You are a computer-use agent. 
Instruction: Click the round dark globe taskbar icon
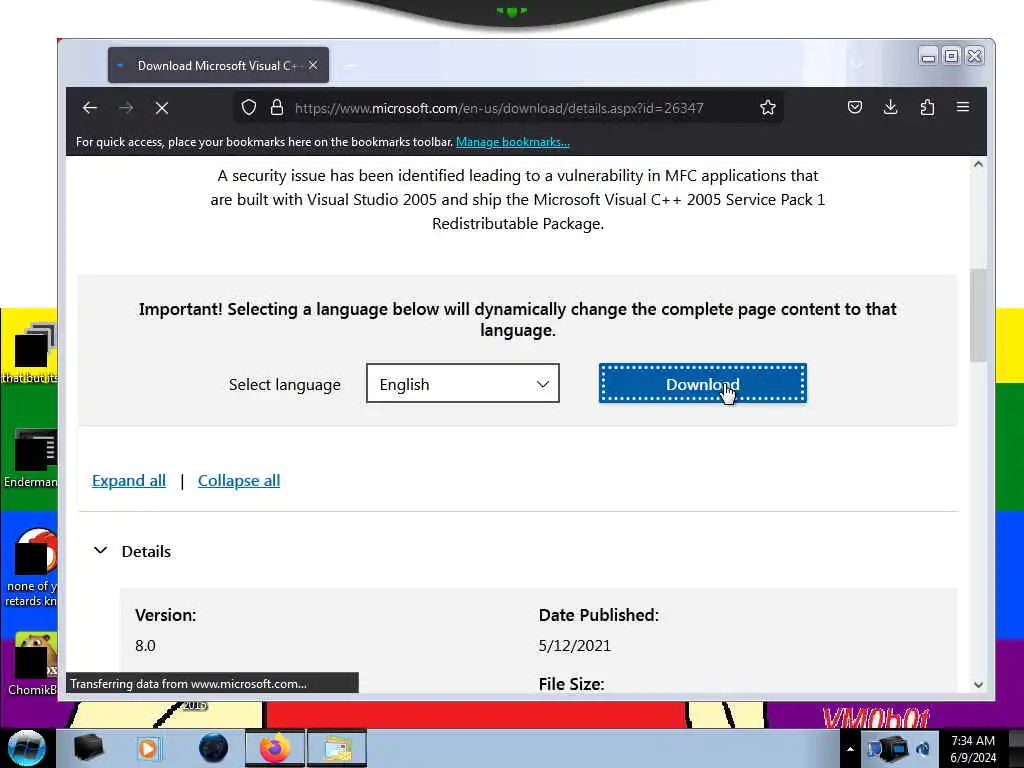214,748
